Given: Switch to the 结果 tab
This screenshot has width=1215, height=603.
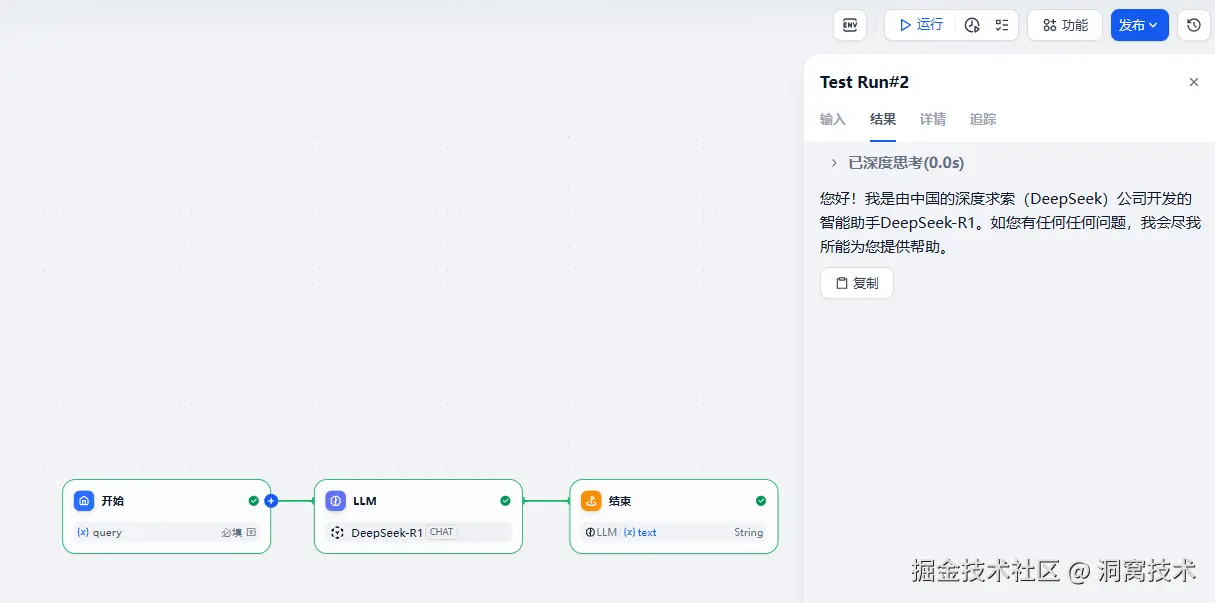Looking at the screenshot, I should (883, 119).
